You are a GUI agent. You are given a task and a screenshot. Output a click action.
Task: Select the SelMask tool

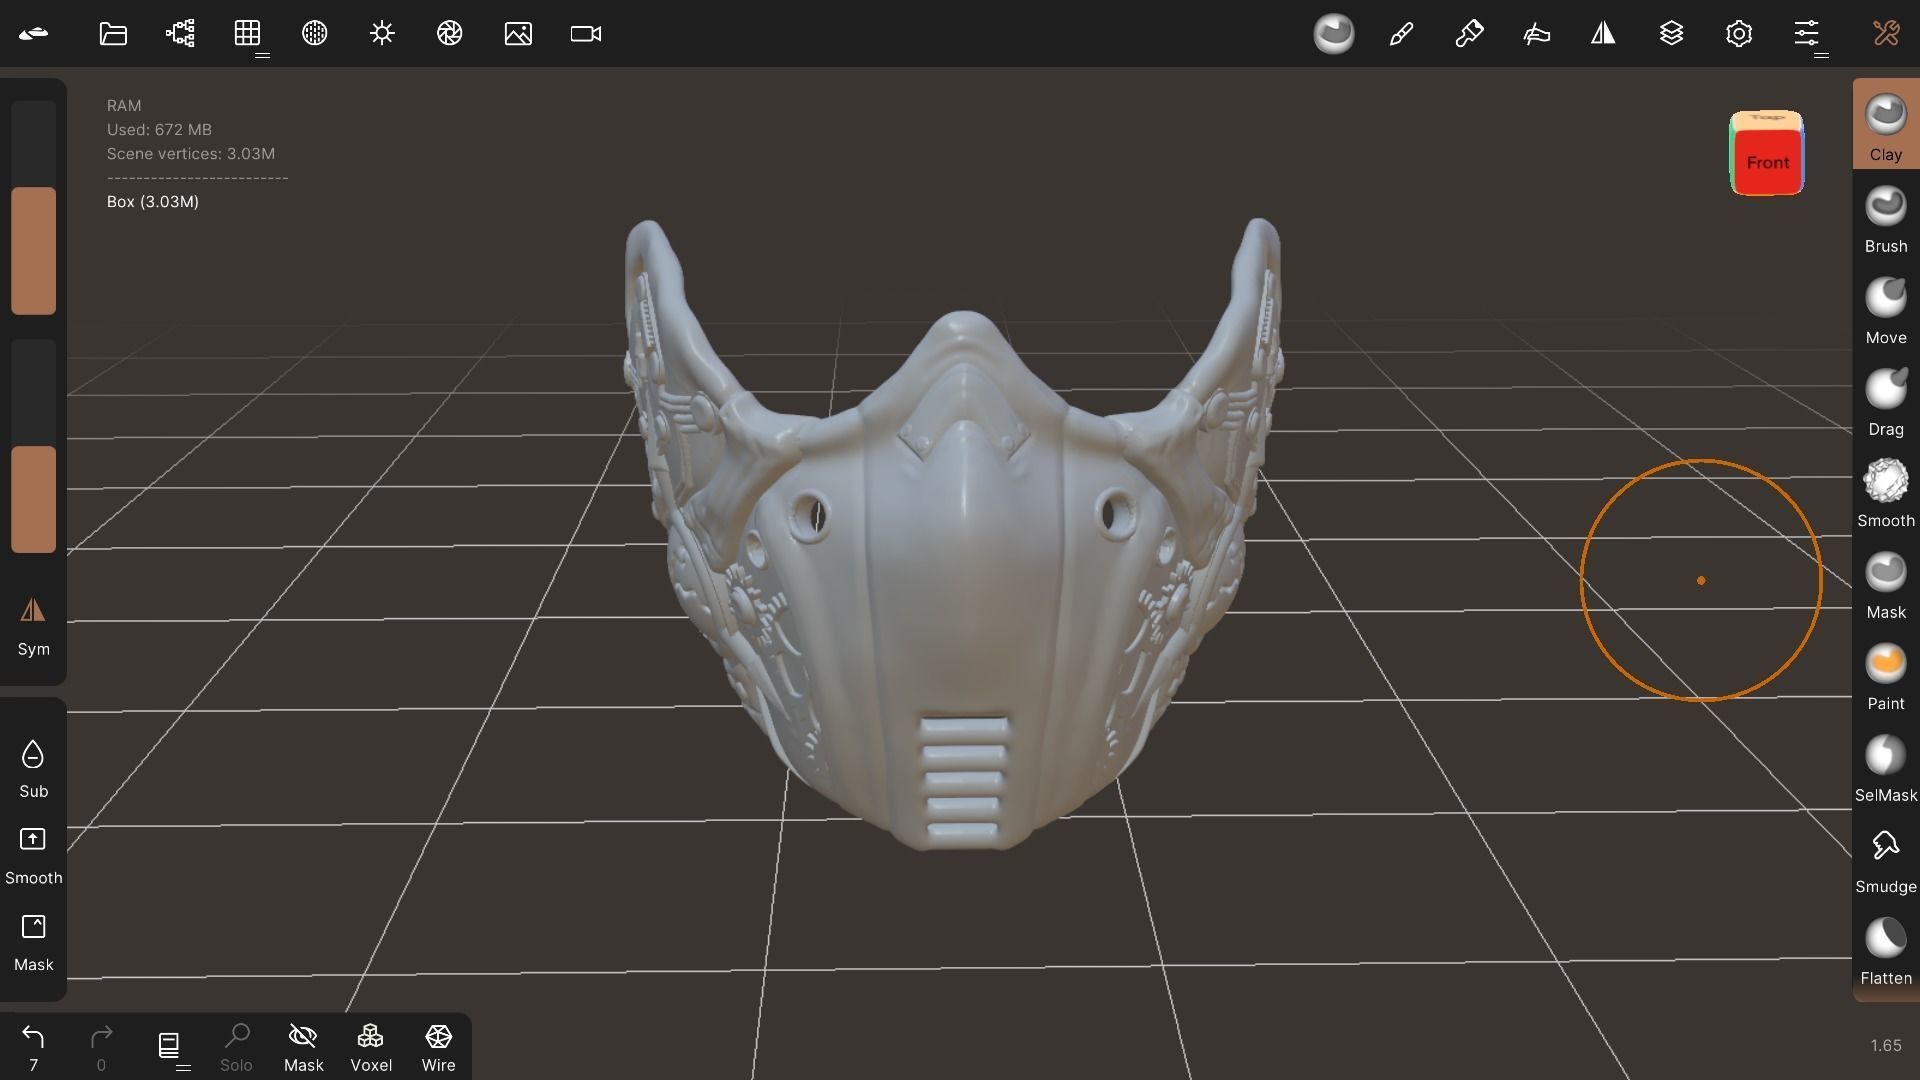point(1886,768)
